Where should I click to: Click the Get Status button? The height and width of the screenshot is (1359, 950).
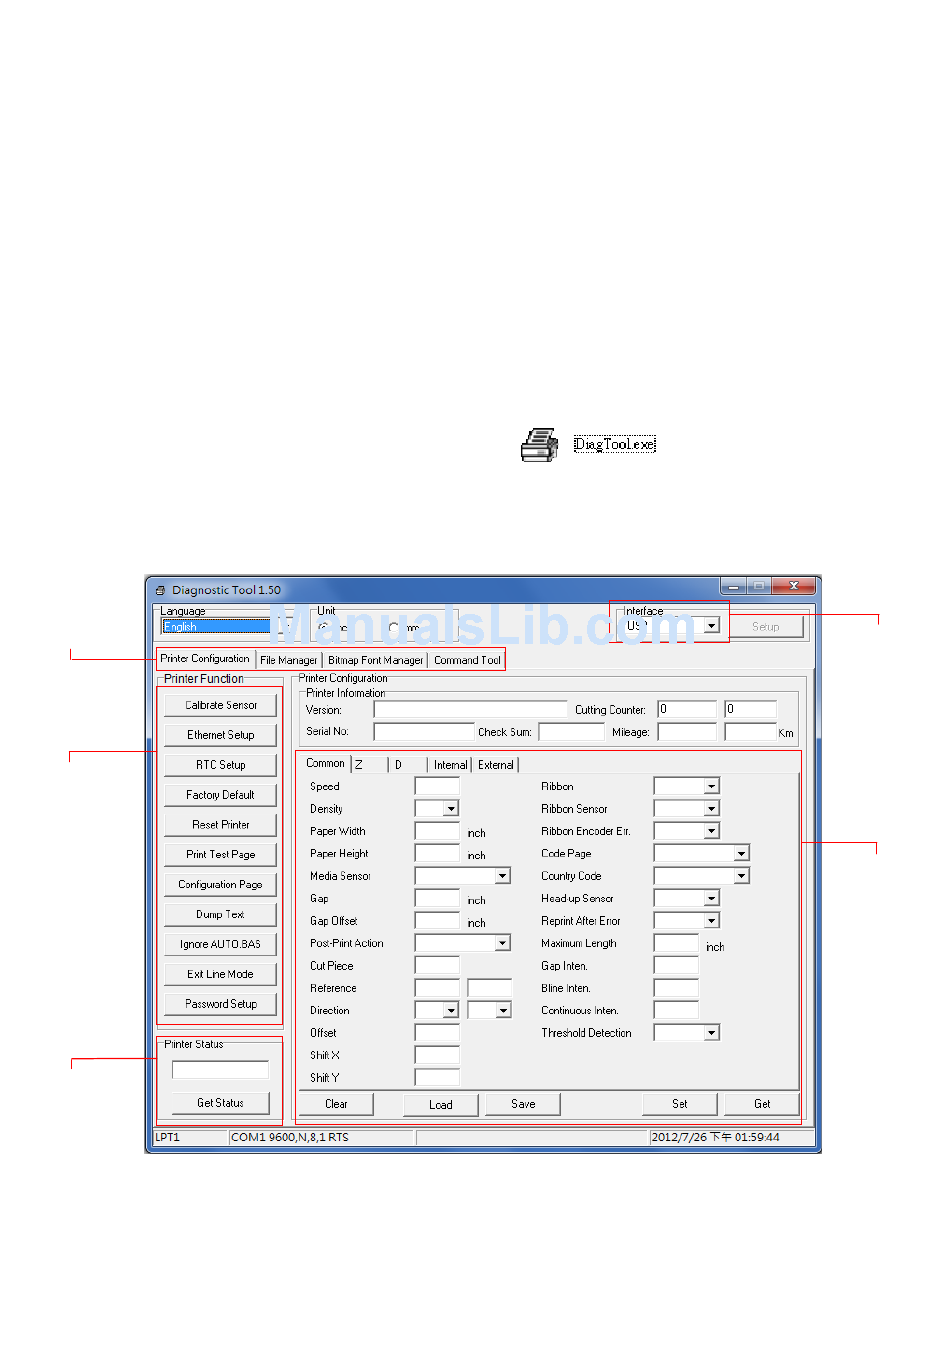coord(220,1103)
